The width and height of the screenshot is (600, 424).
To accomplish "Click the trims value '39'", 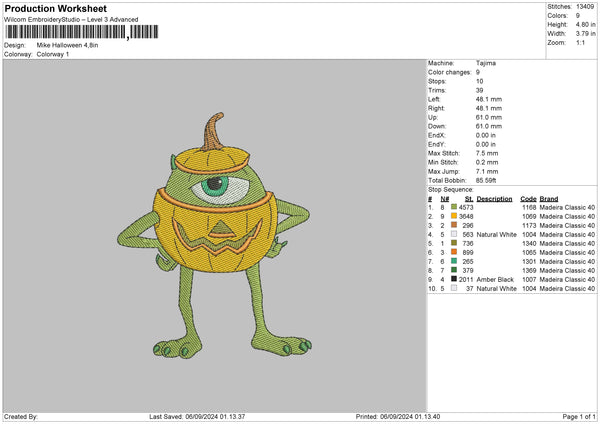I will pos(479,90).
